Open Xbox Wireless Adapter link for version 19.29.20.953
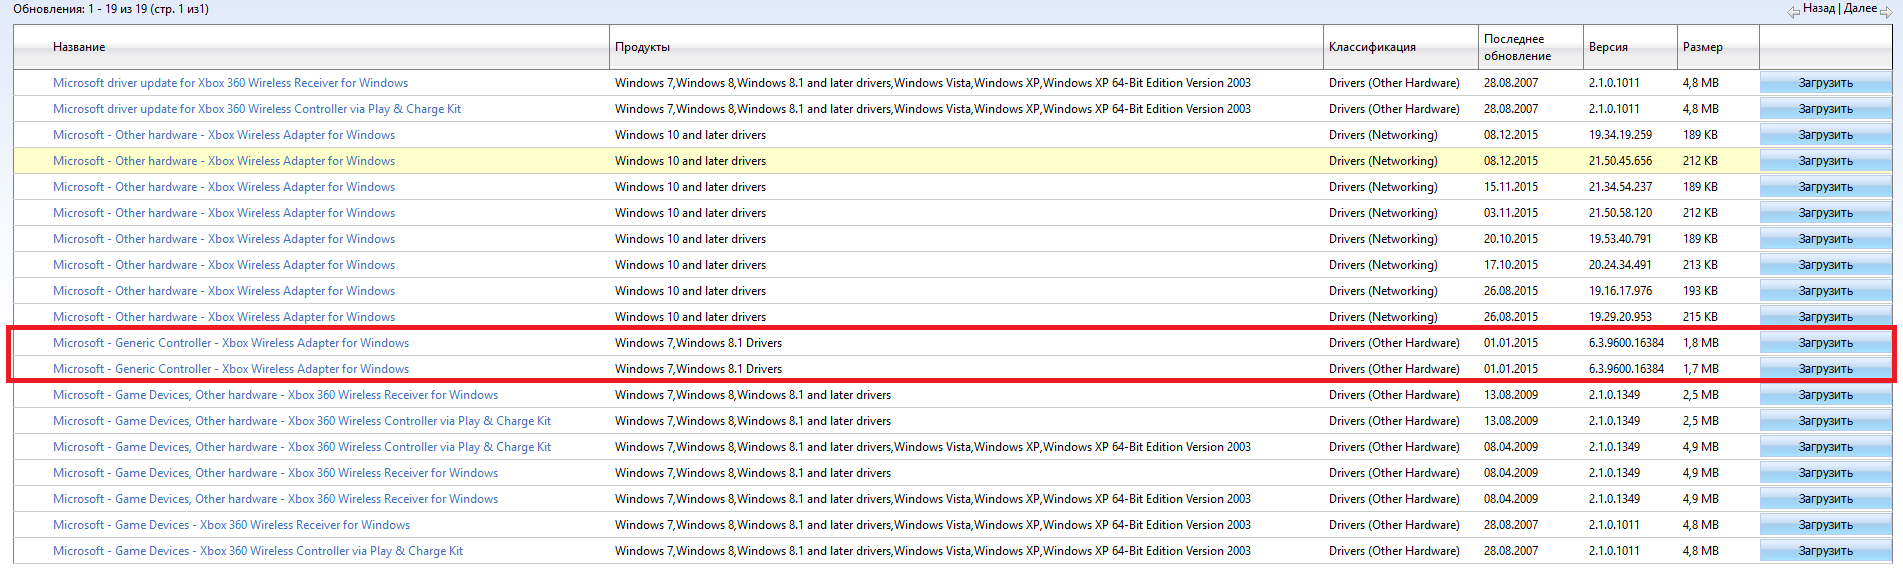The image size is (1903, 575). point(224,317)
